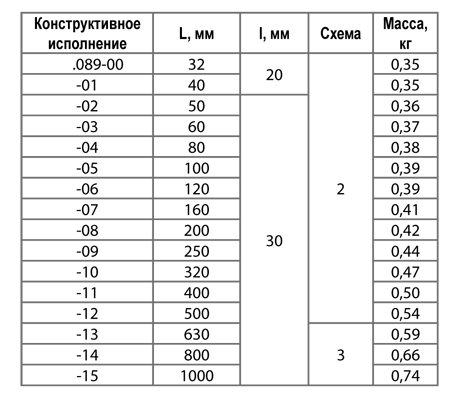Select the -15 designation cell

click(87, 375)
